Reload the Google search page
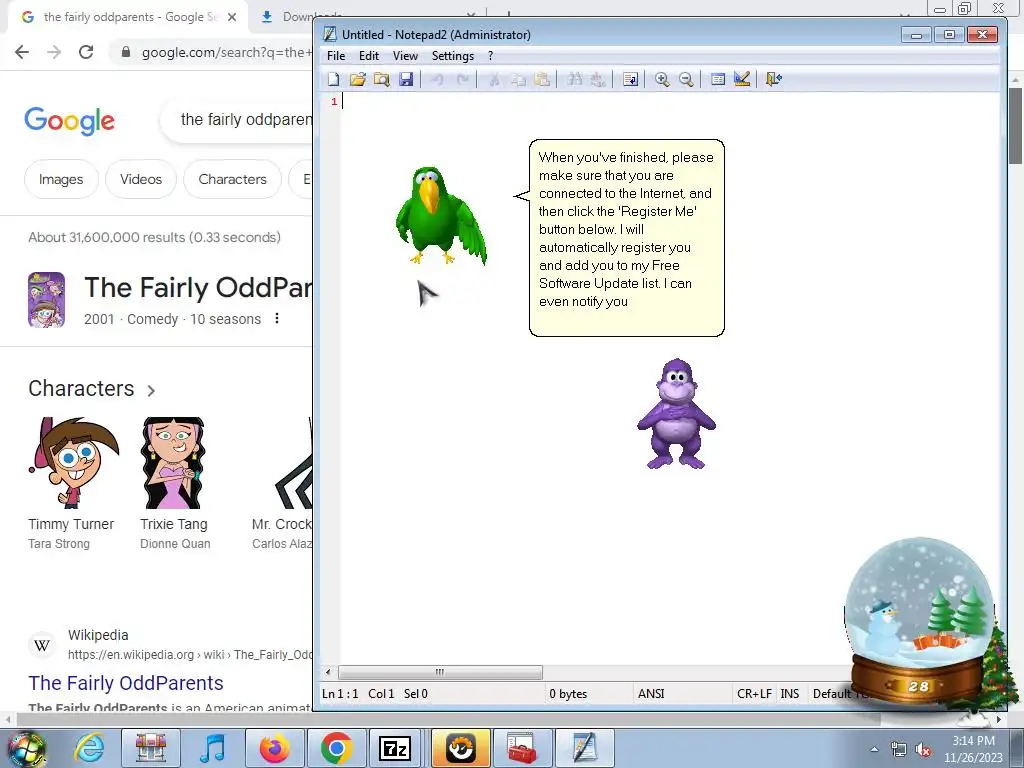1024x768 pixels. click(x=86, y=52)
